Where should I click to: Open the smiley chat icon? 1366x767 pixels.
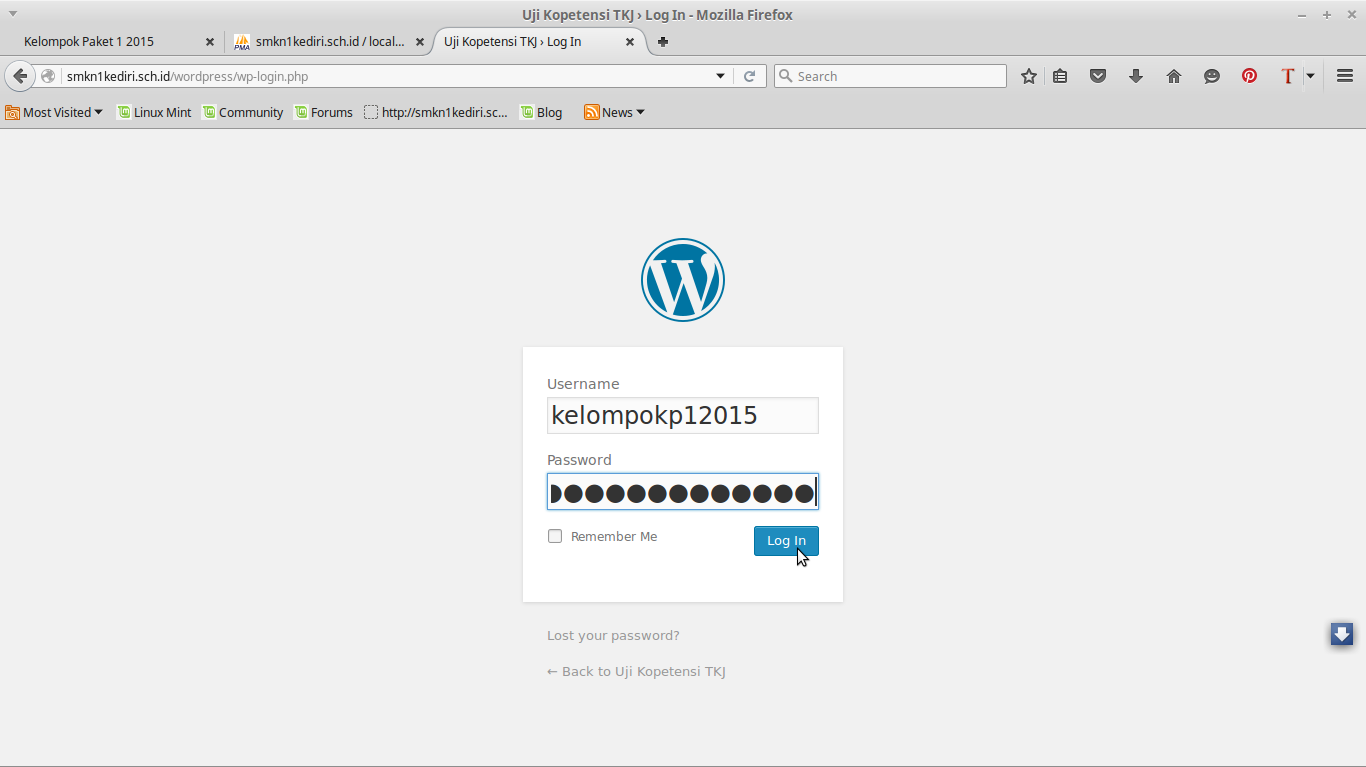pos(1212,76)
